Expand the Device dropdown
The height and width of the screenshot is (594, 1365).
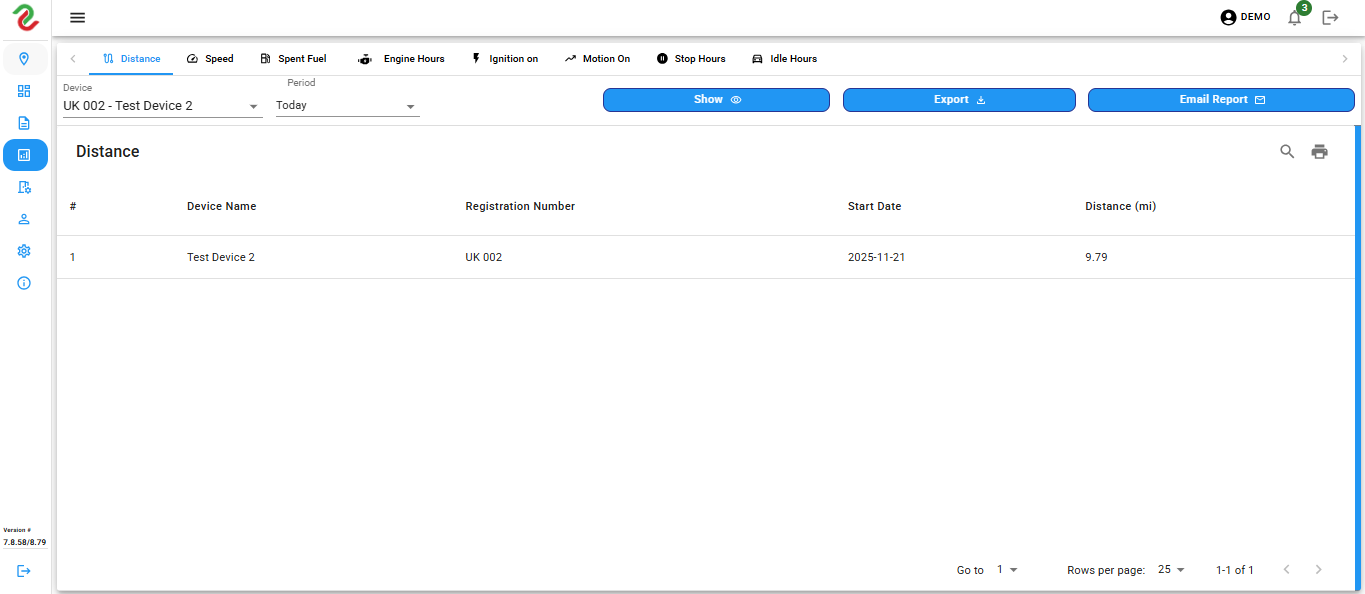tap(162, 106)
